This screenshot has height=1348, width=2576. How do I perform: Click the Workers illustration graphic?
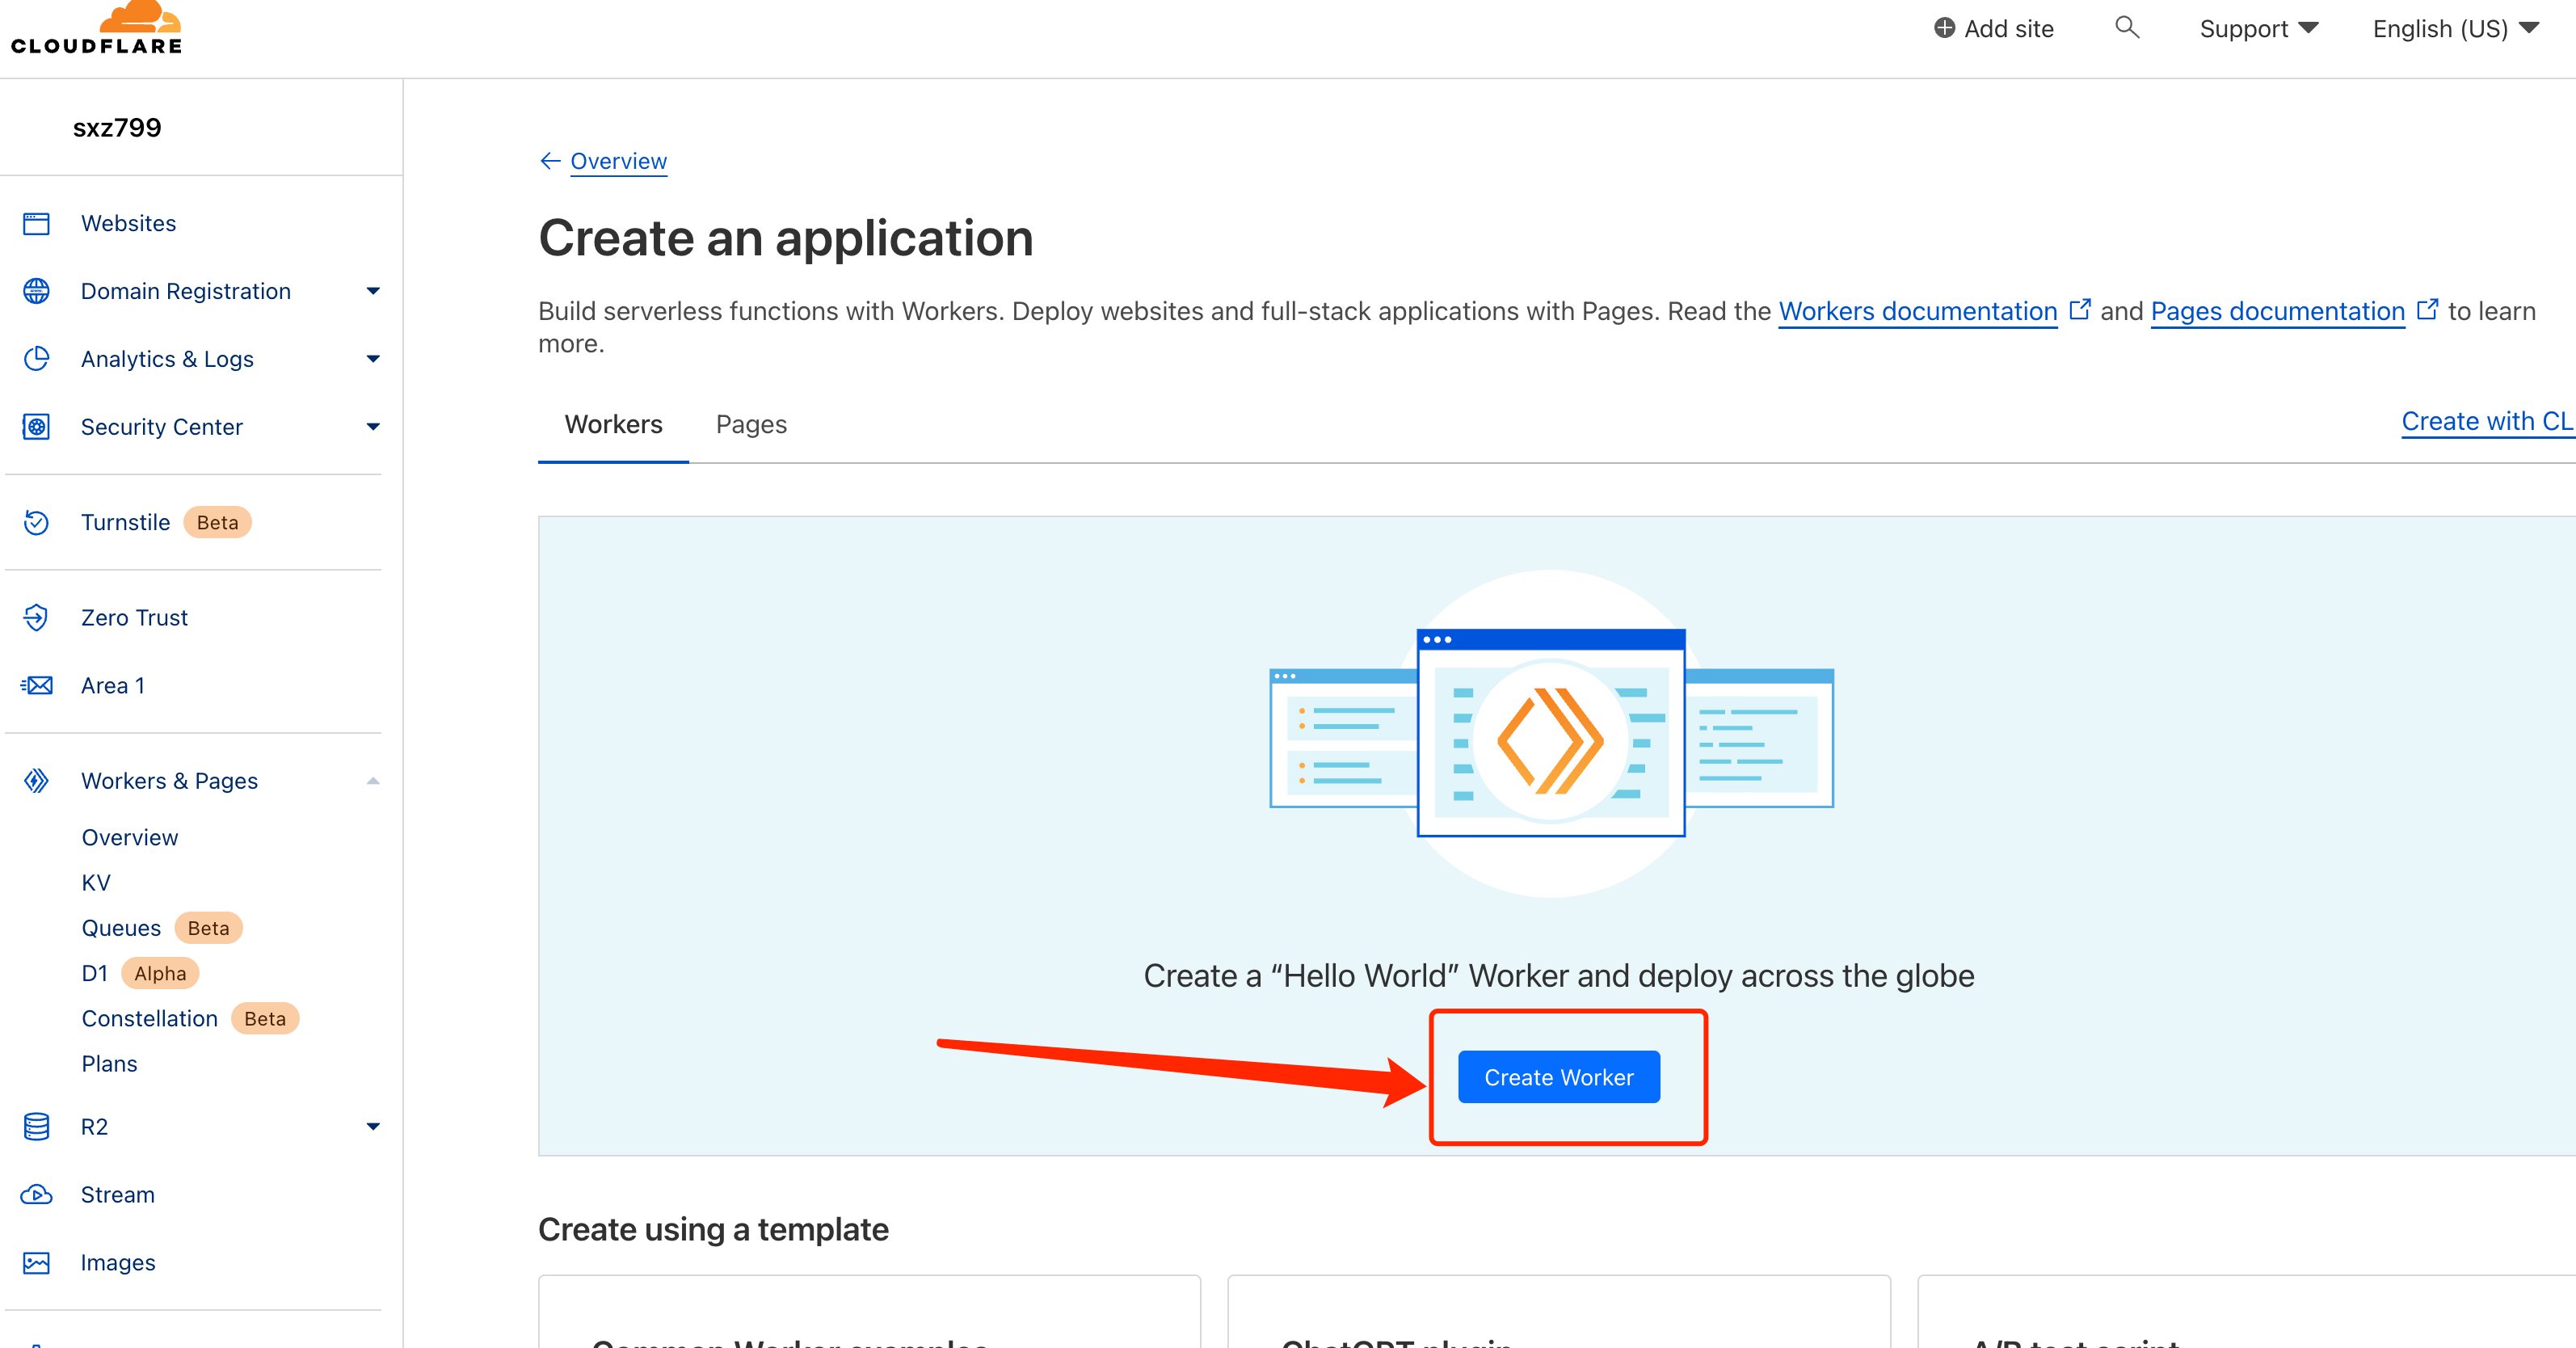[1551, 734]
